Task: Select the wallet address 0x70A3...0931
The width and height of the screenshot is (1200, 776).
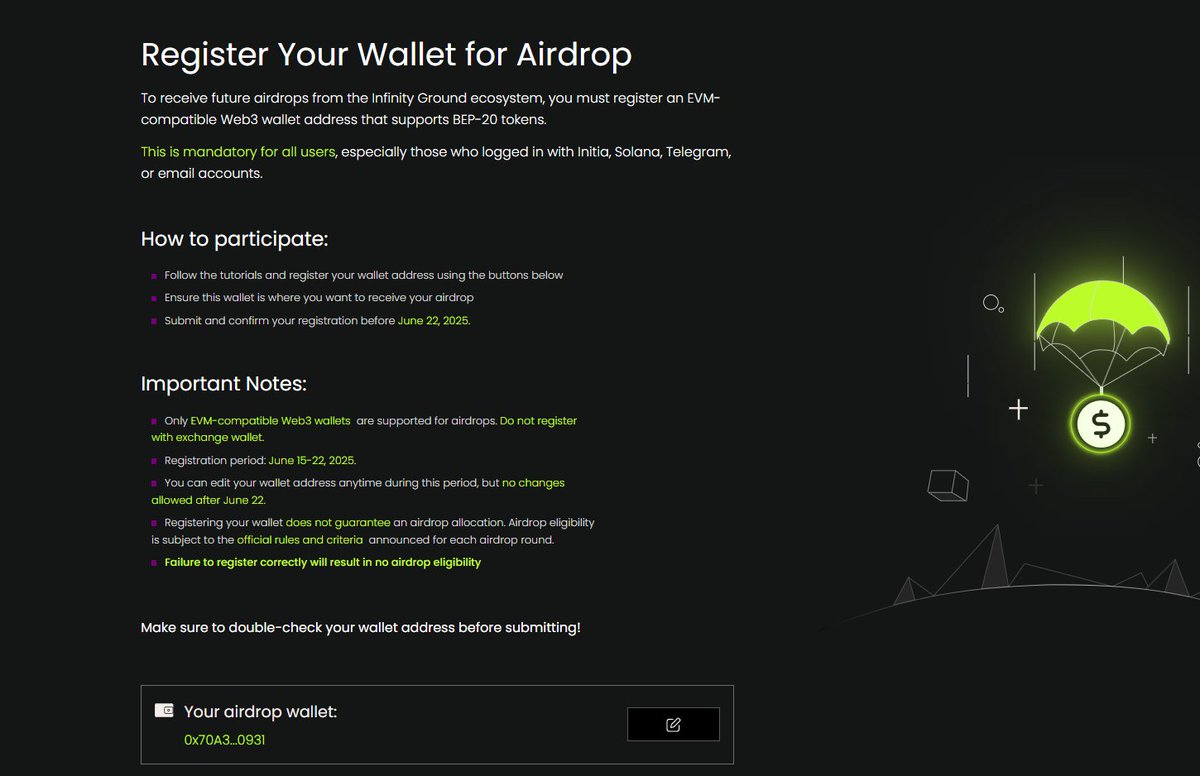Action: pyautogui.click(x=224, y=740)
